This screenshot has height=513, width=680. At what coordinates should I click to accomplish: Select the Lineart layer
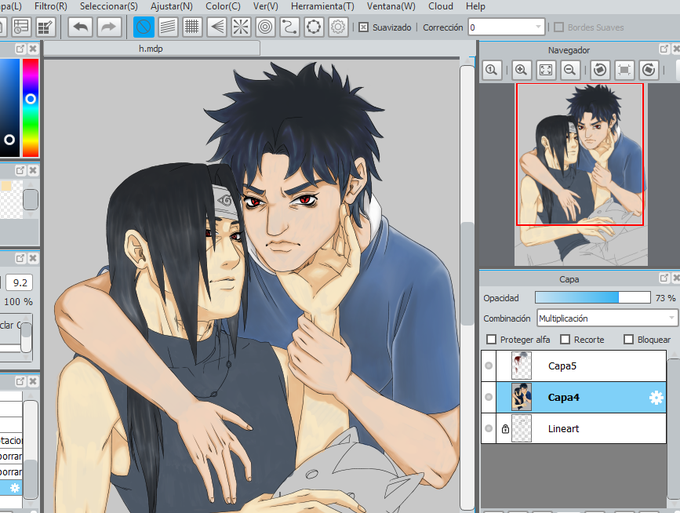click(573, 428)
